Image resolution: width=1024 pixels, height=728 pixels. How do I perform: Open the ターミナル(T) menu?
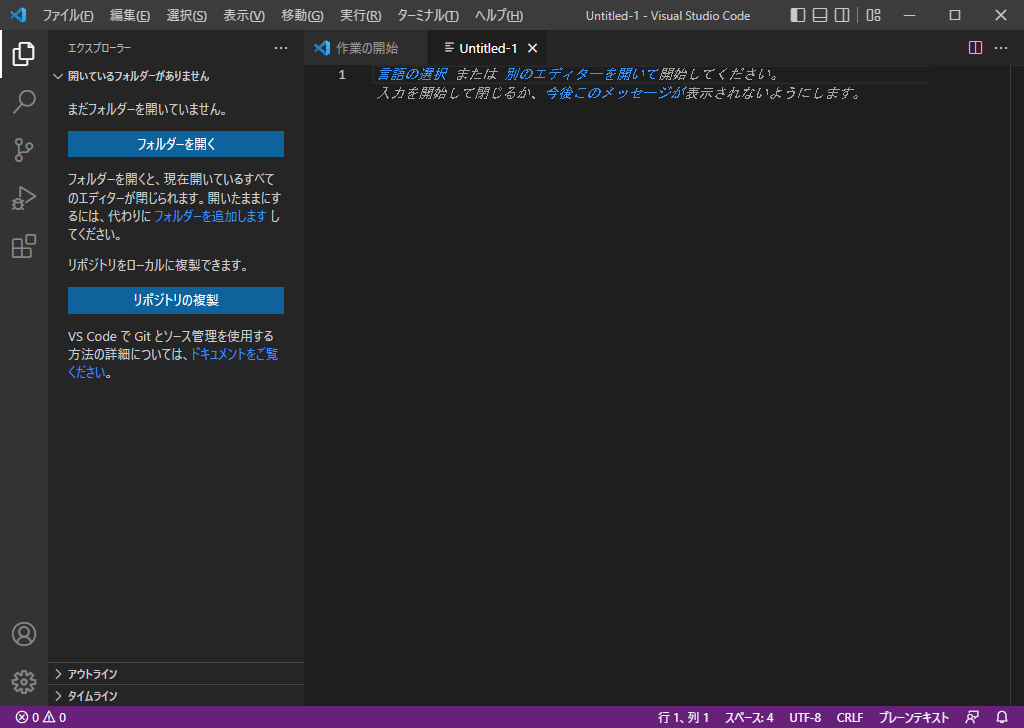tap(428, 15)
